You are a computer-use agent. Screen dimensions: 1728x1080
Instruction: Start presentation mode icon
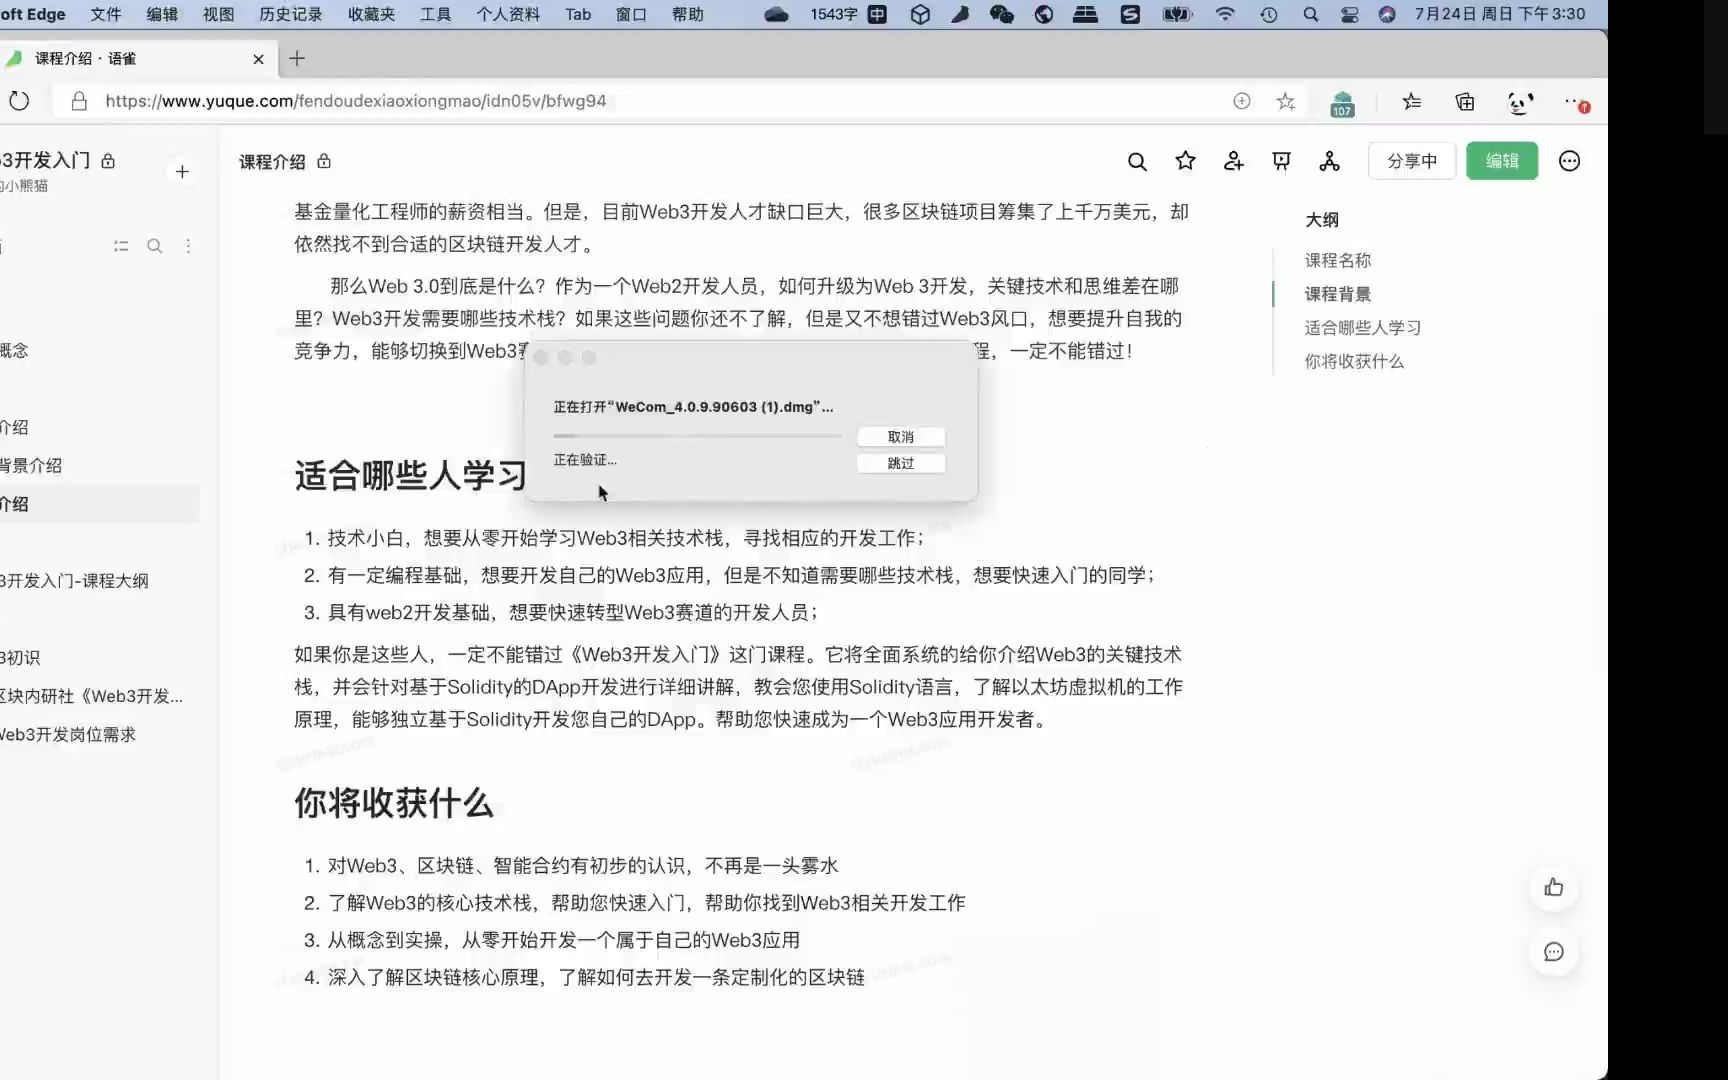tap(1281, 161)
